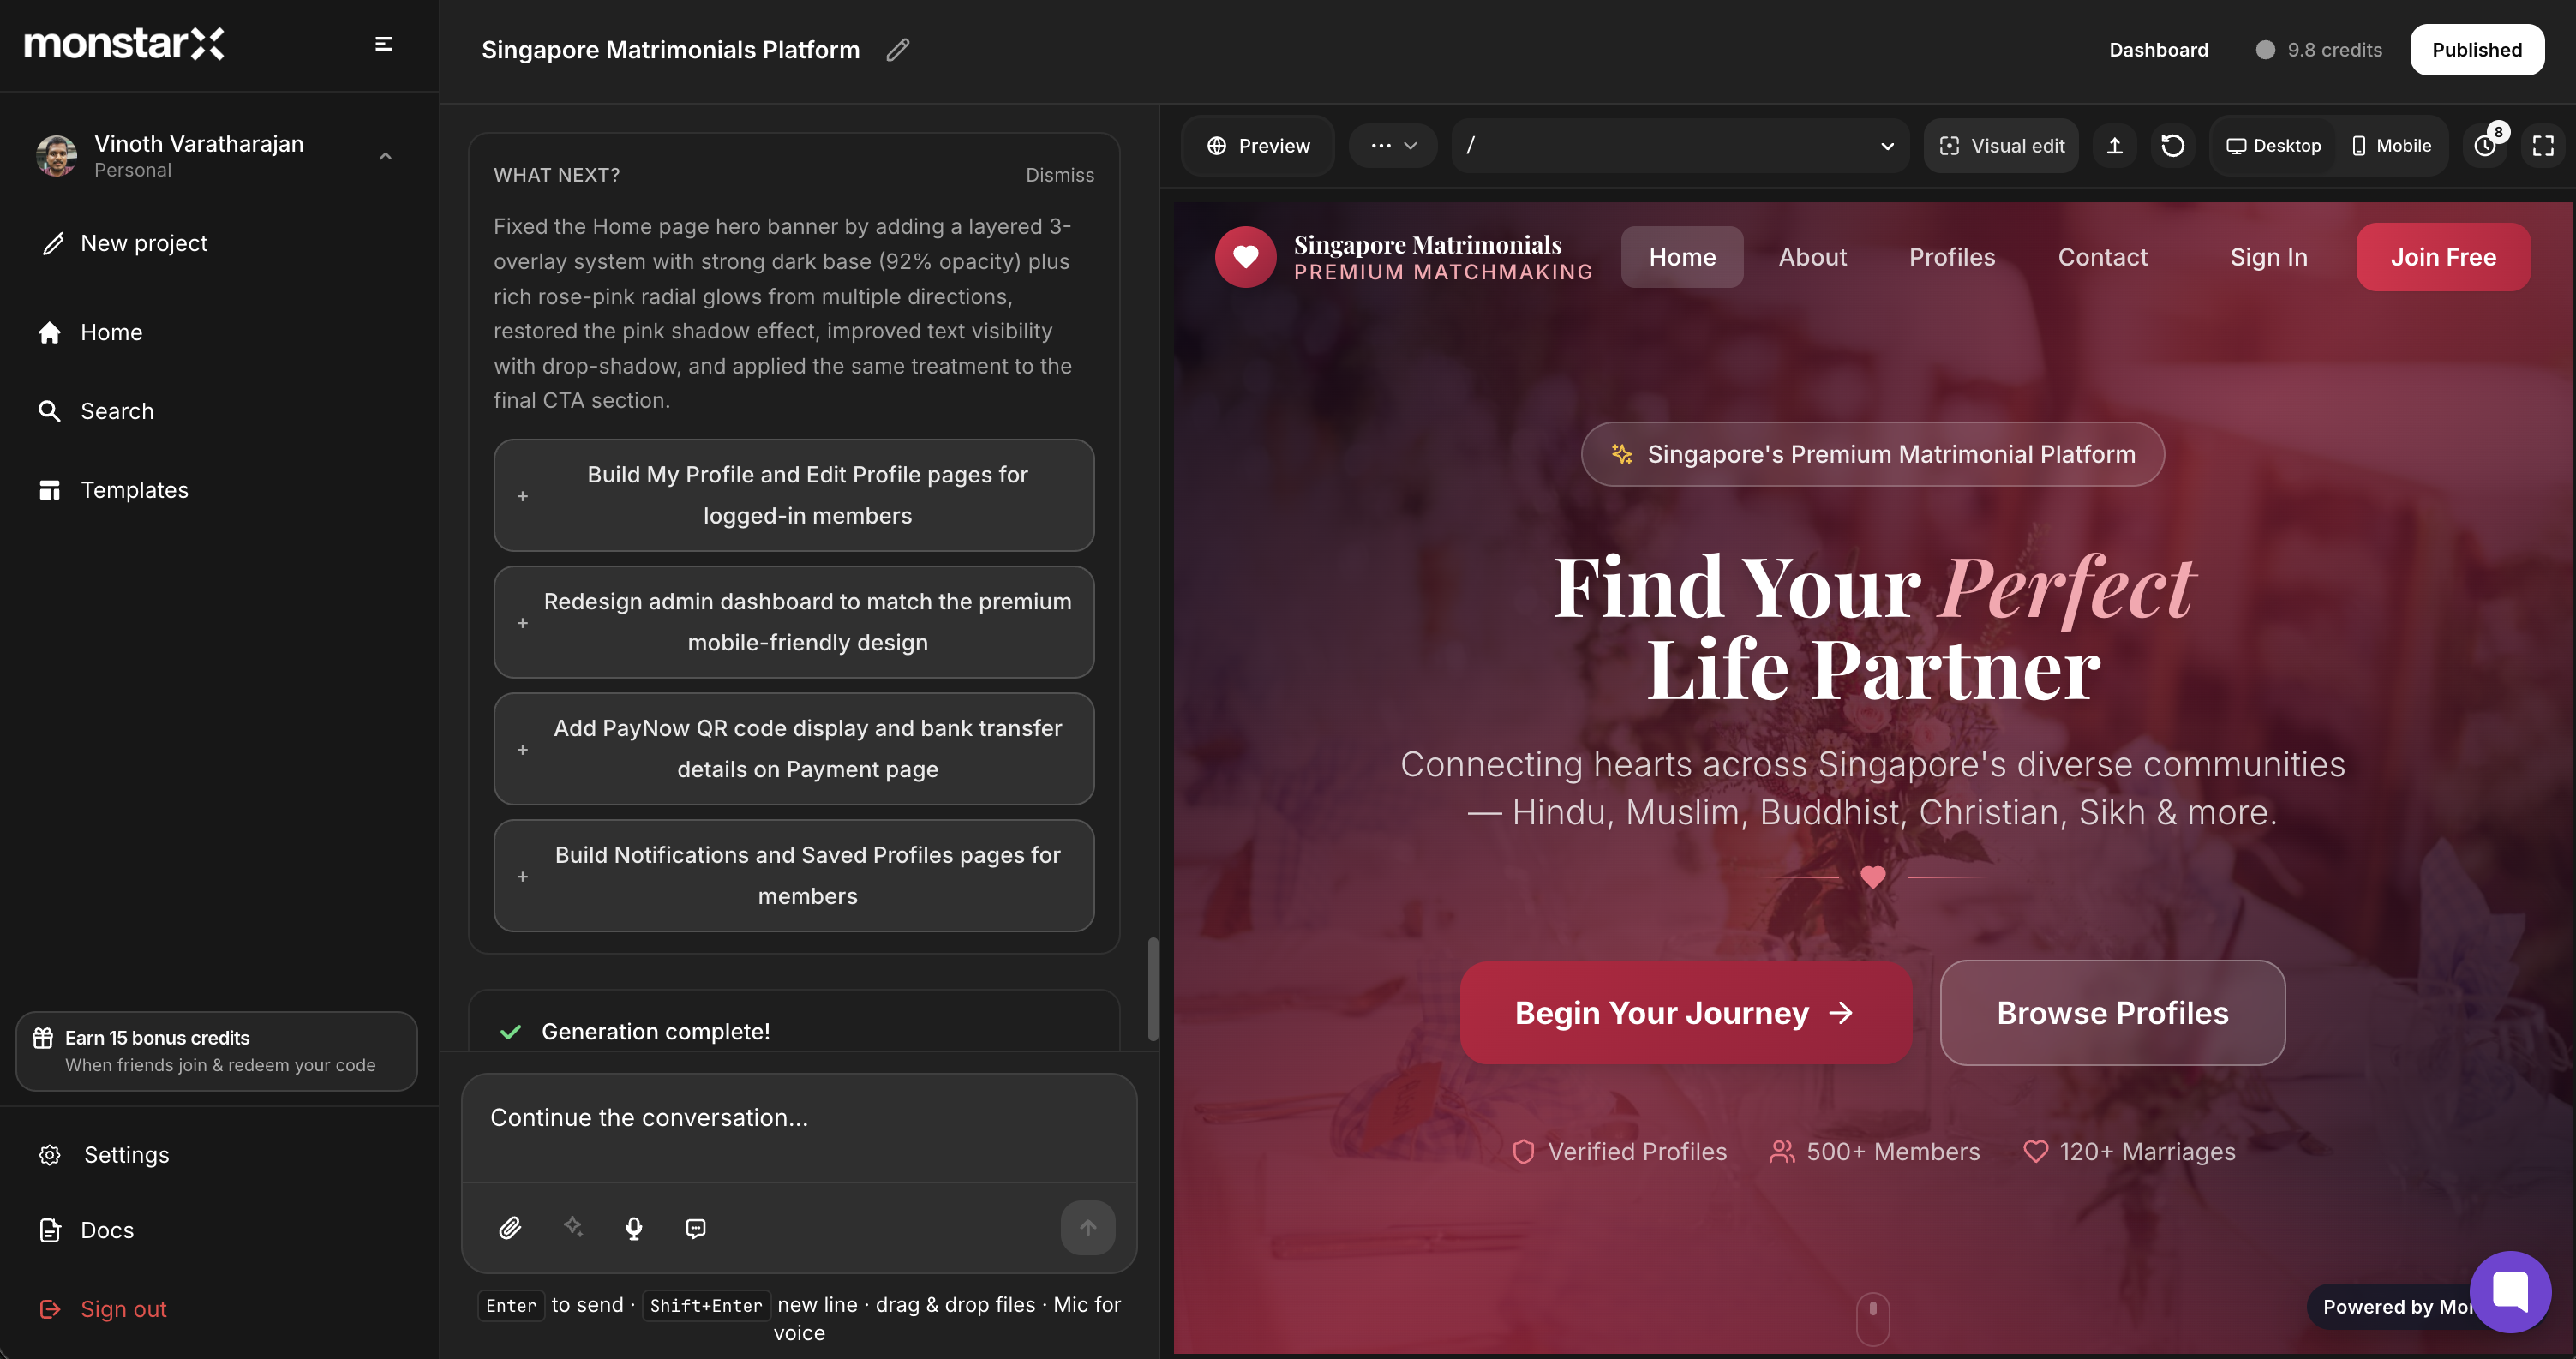Click 500+ Members people icon
2576x1359 pixels.
(x=1781, y=1152)
